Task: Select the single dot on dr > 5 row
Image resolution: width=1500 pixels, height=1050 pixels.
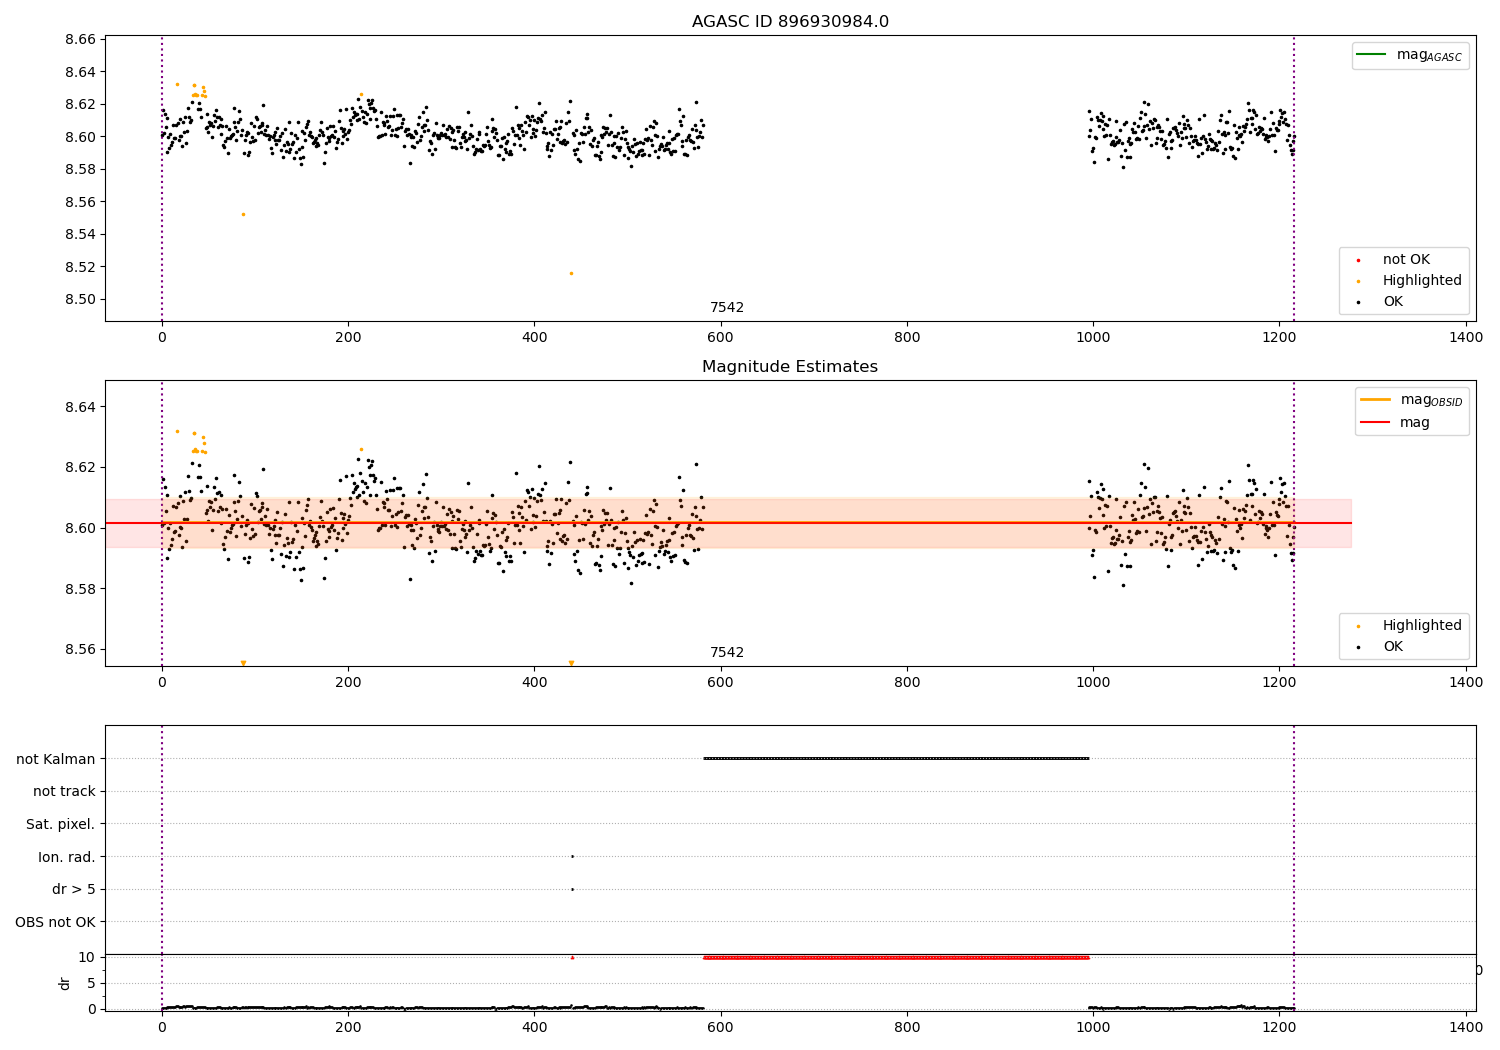Action: point(572,889)
